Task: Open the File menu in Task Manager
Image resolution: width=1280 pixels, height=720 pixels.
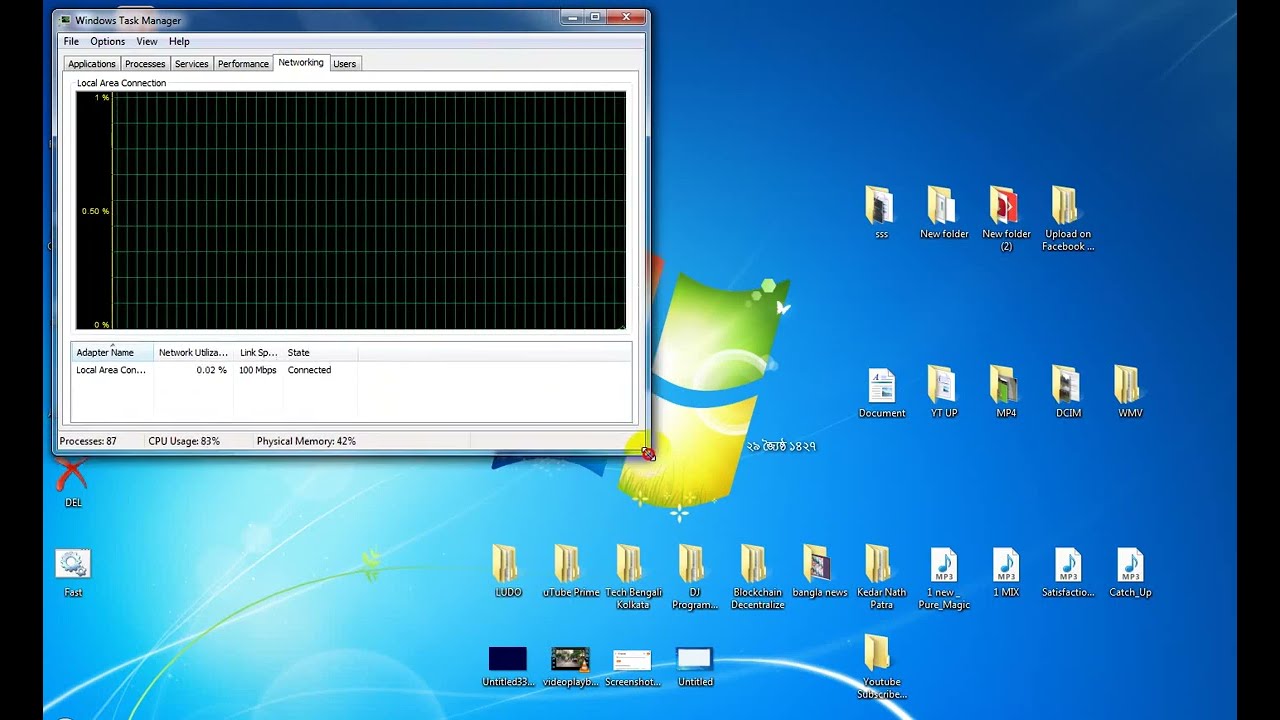Action: point(71,41)
